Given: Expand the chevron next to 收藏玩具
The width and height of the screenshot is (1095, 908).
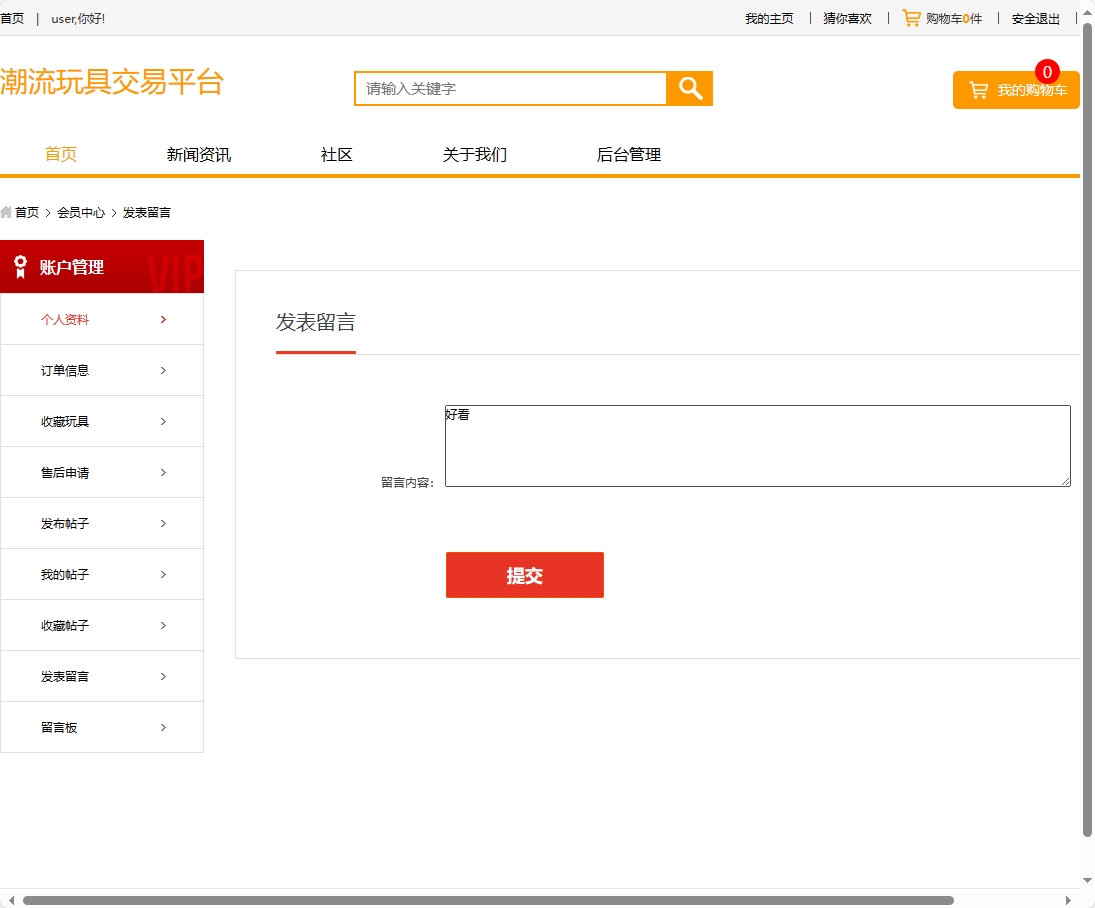Looking at the screenshot, I should (x=163, y=421).
